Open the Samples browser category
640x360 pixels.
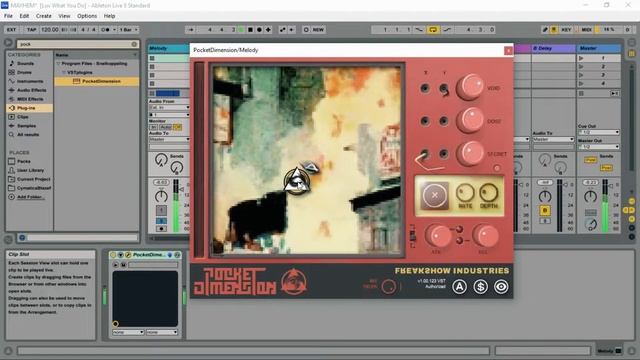click(26, 126)
